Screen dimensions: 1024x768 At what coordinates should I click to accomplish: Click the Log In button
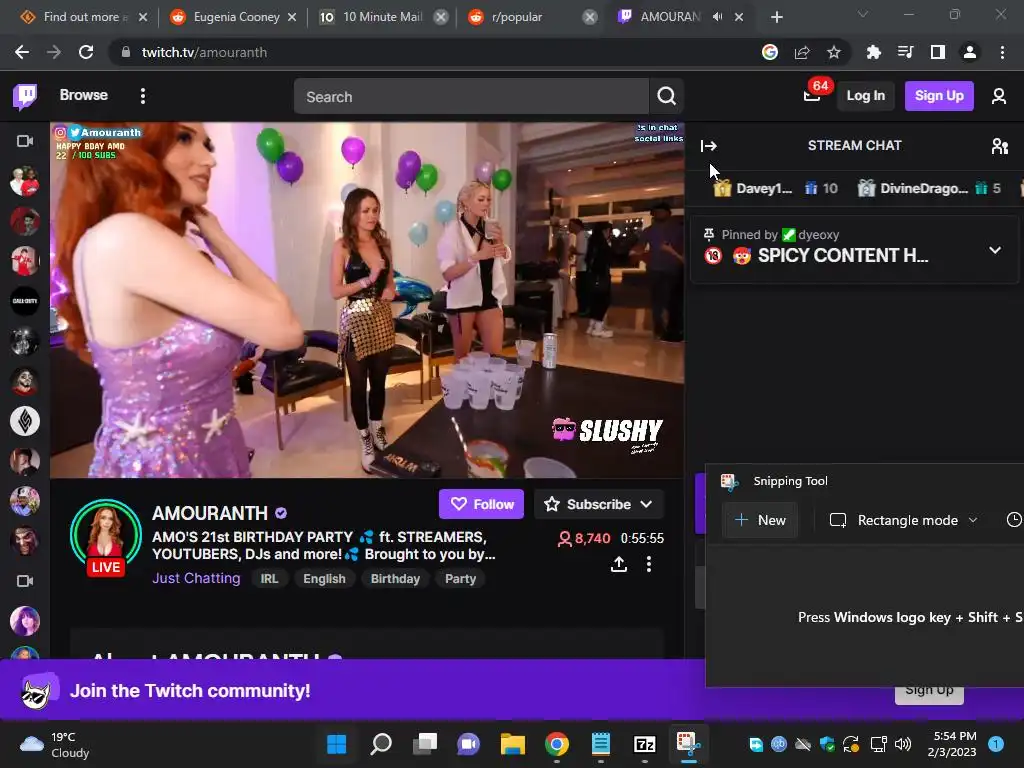[x=865, y=96]
